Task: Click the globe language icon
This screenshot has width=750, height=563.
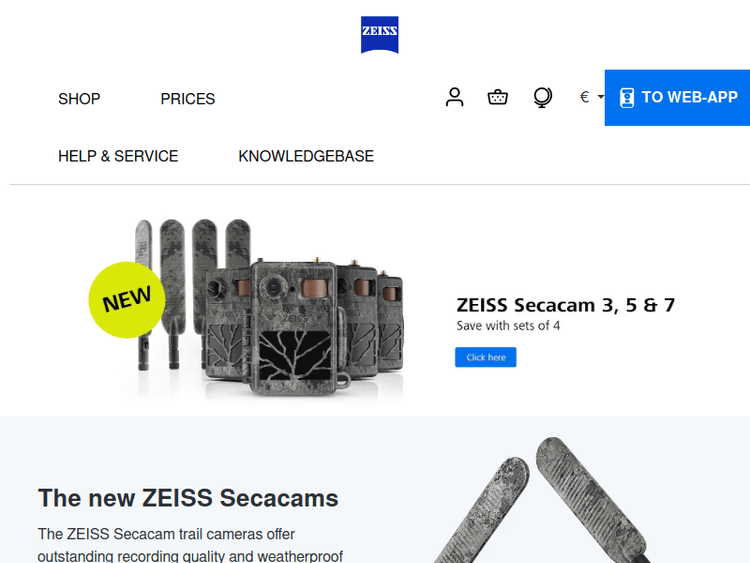Action: pos(542,97)
